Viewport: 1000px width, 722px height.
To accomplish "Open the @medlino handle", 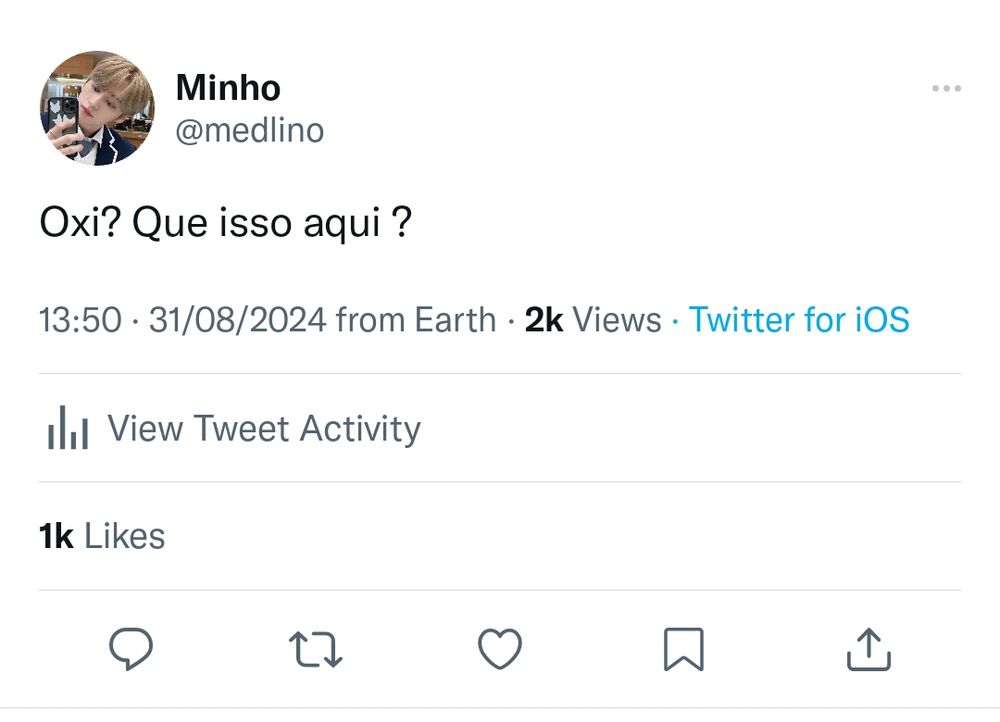I will click(250, 131).
